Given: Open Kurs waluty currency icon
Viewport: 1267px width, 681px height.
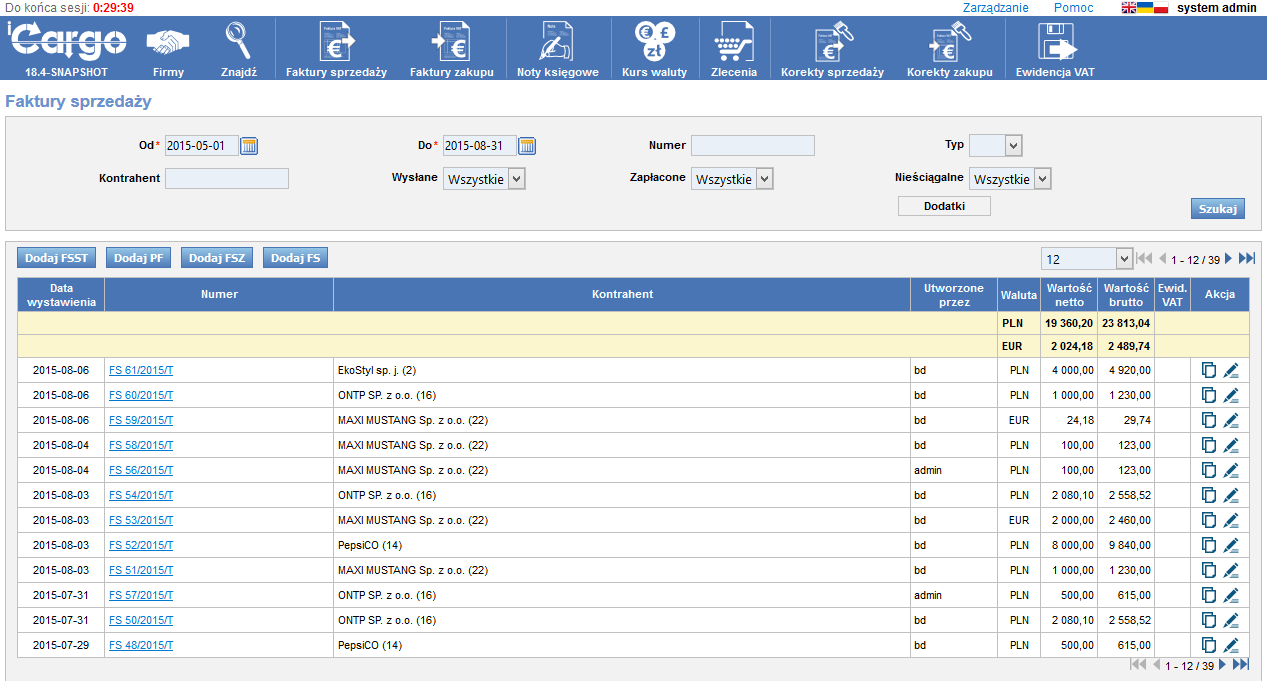Looking at the screenshot, I should [x=655, y=42].
